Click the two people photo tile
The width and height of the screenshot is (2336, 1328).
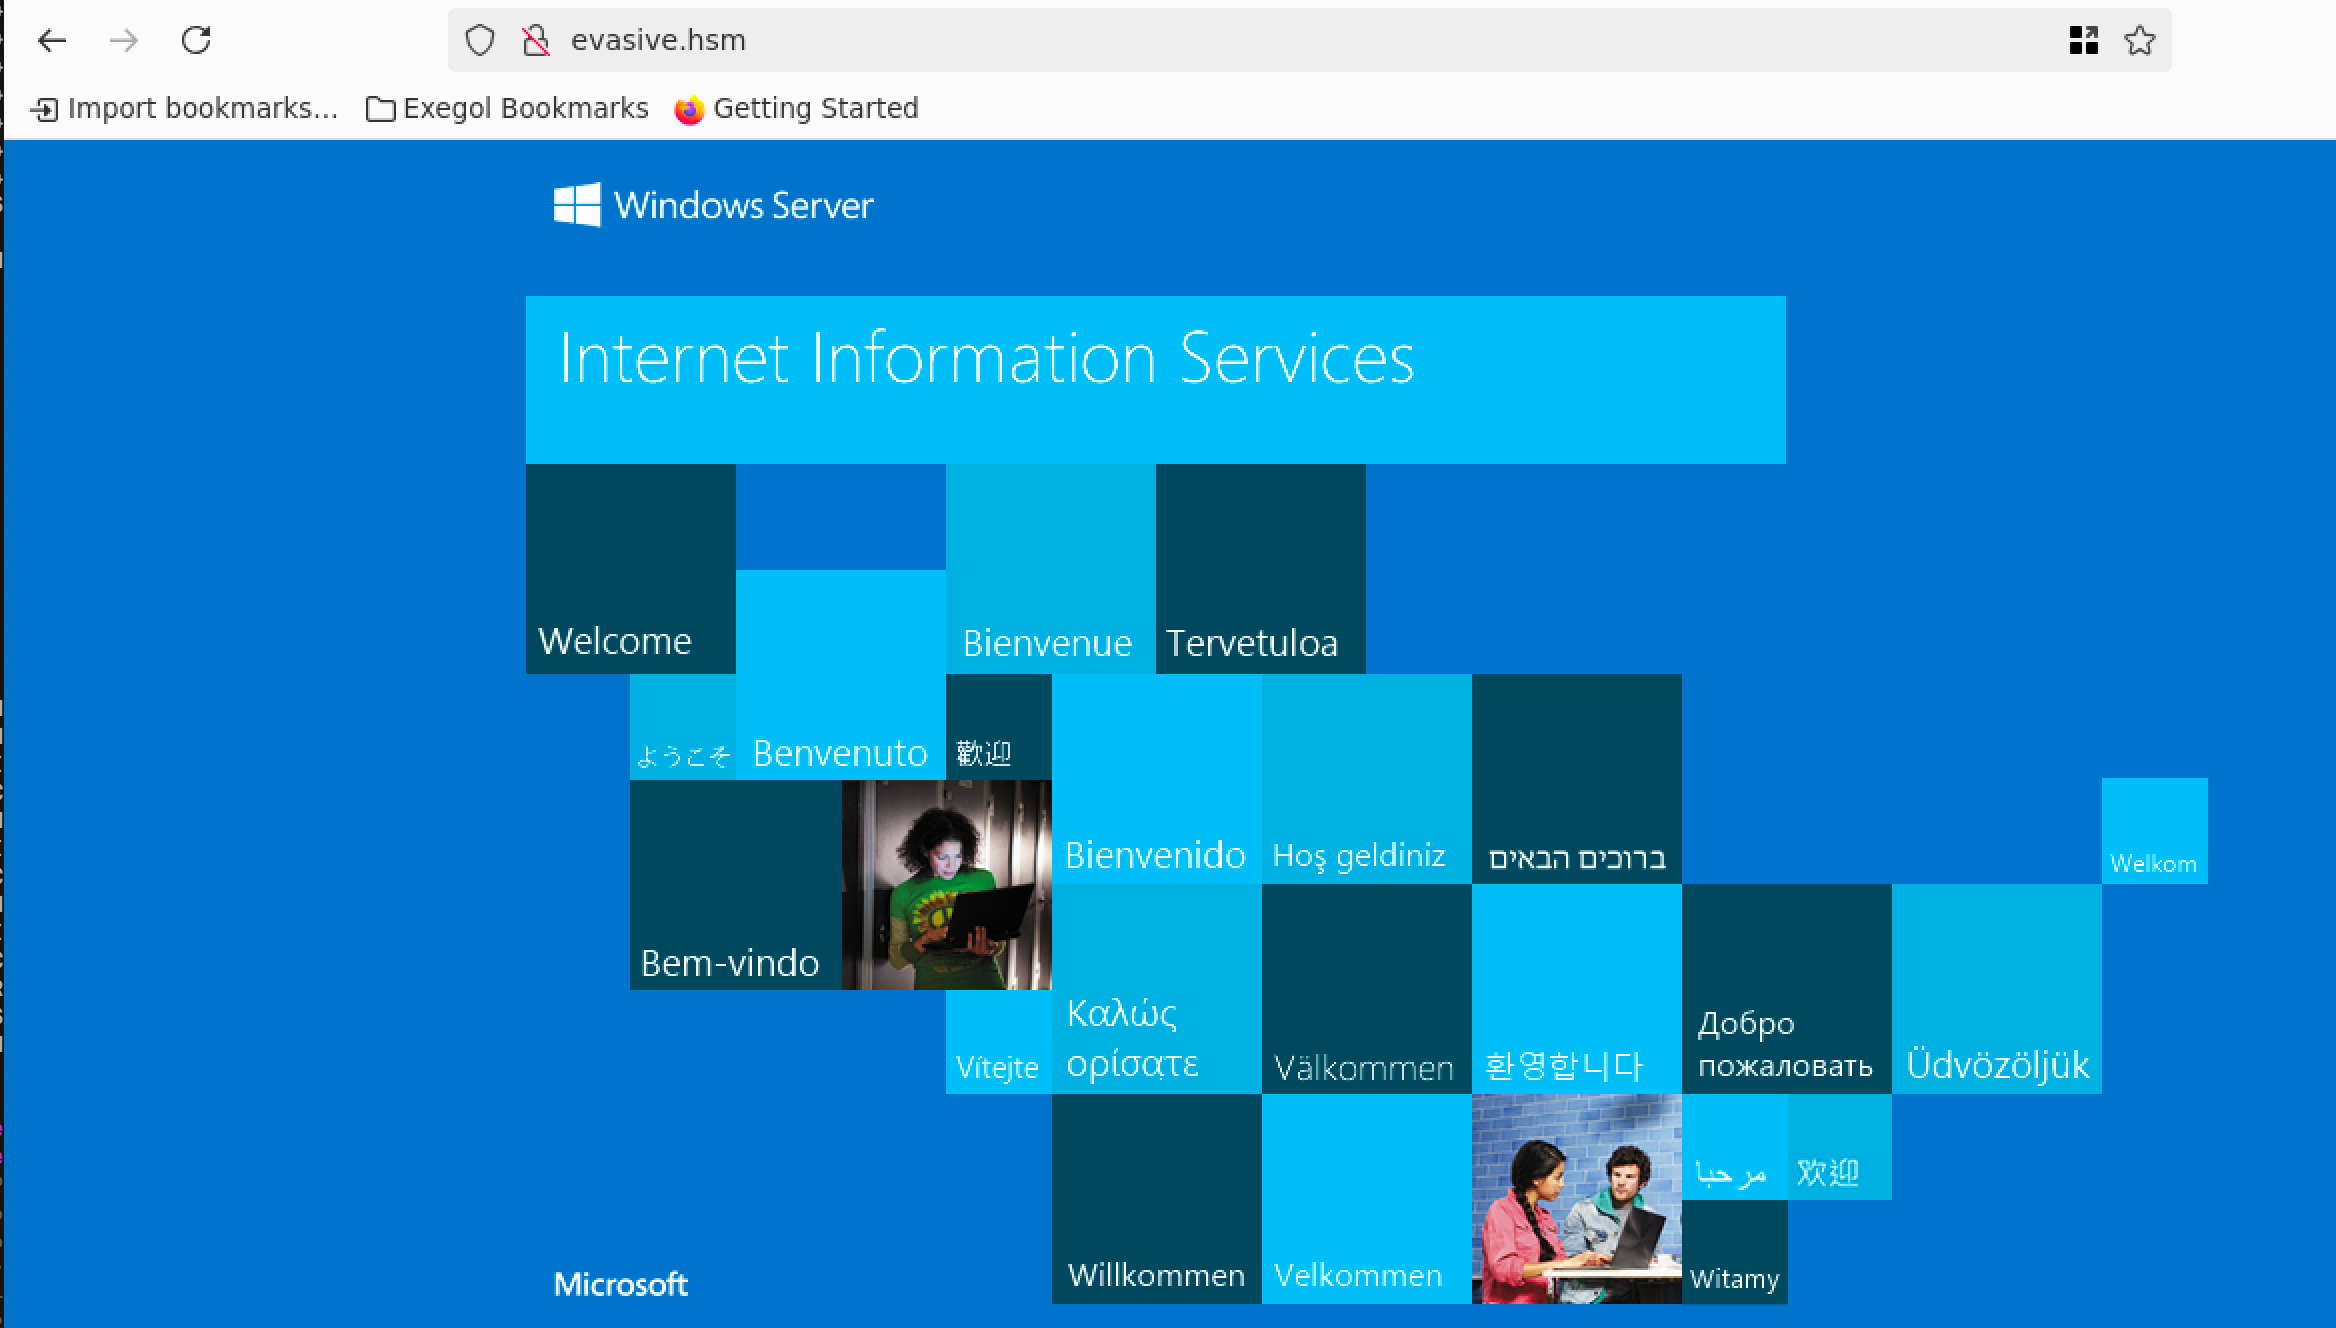point(1576,1198)
